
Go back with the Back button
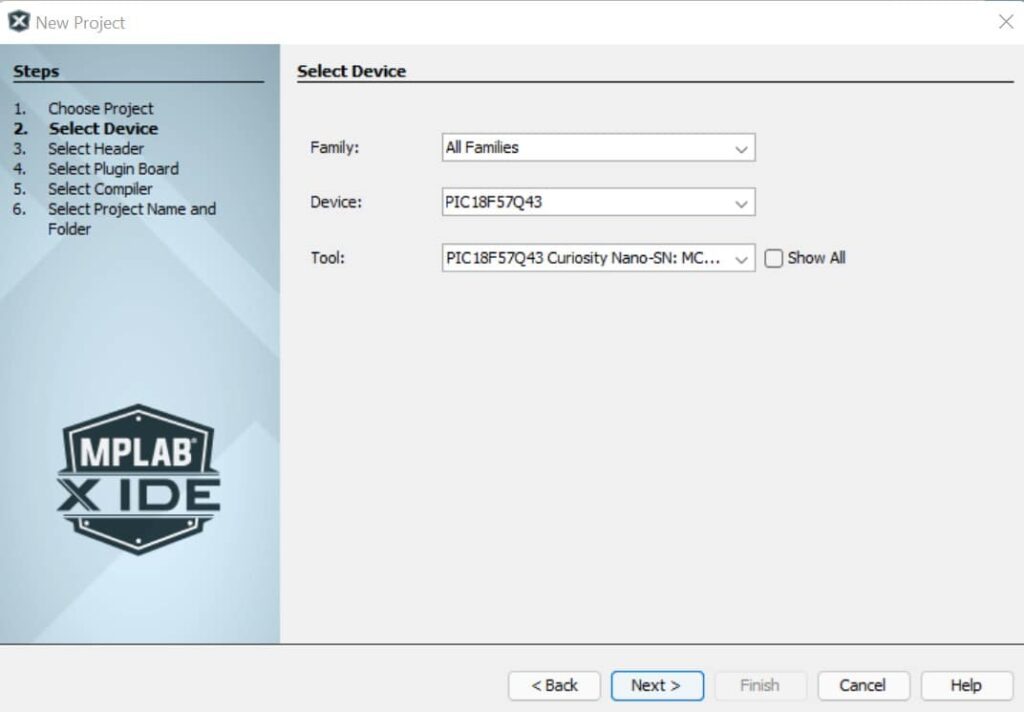(554, 685)
